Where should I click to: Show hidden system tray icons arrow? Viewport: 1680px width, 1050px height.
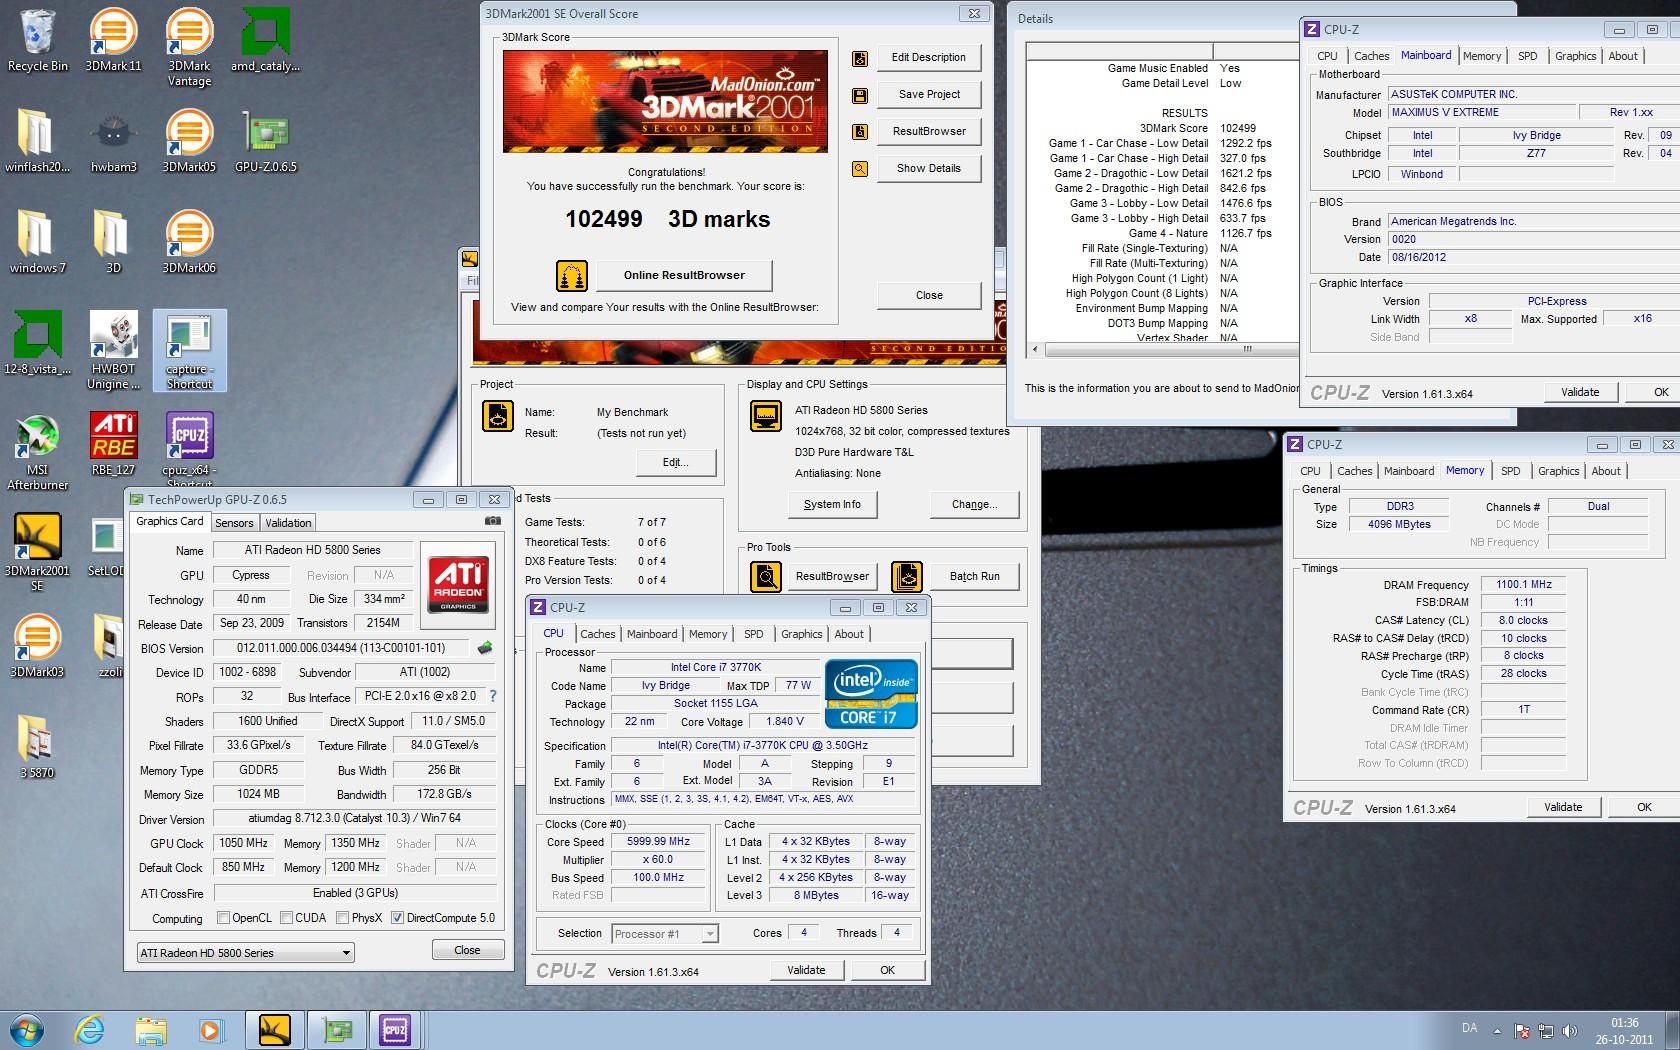coord(1497,1031)
